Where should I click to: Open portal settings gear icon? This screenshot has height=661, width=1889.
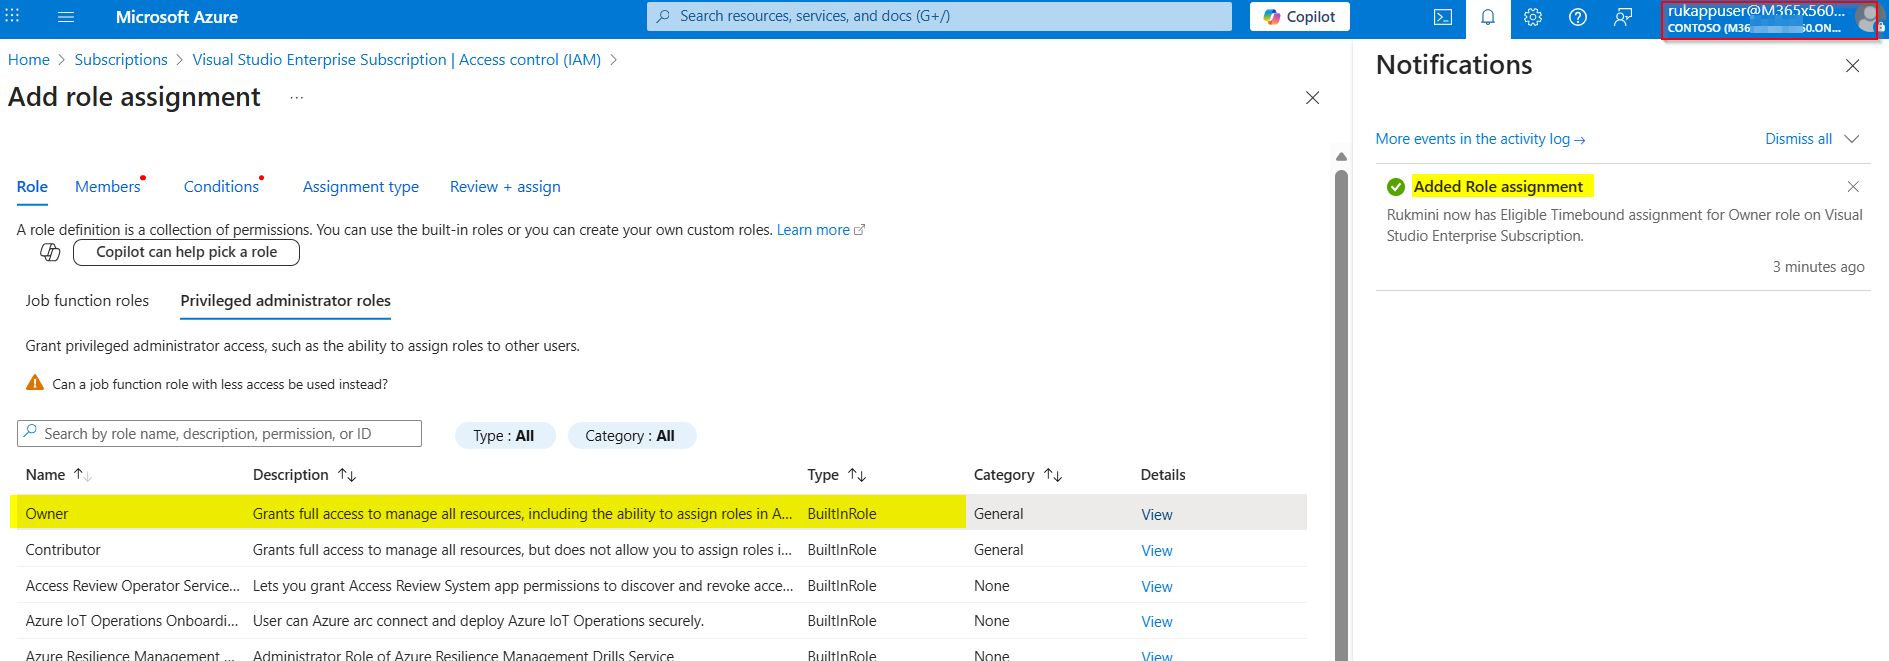point(1533,17)
